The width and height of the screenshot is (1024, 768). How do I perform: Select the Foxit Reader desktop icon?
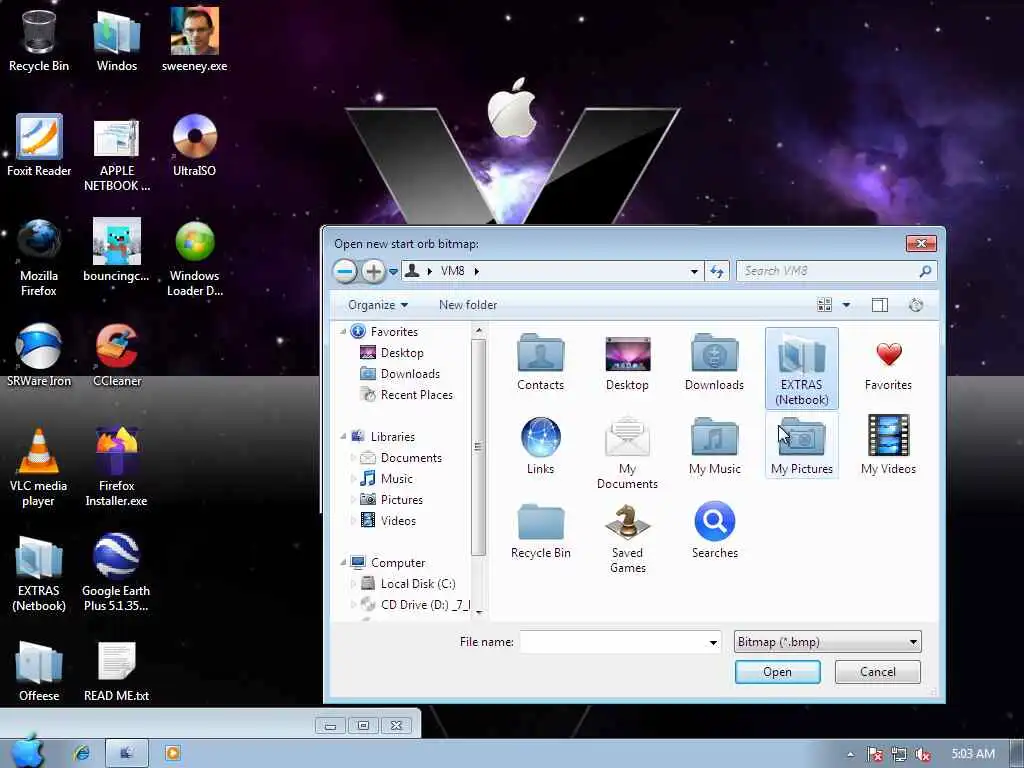point(39,146)
